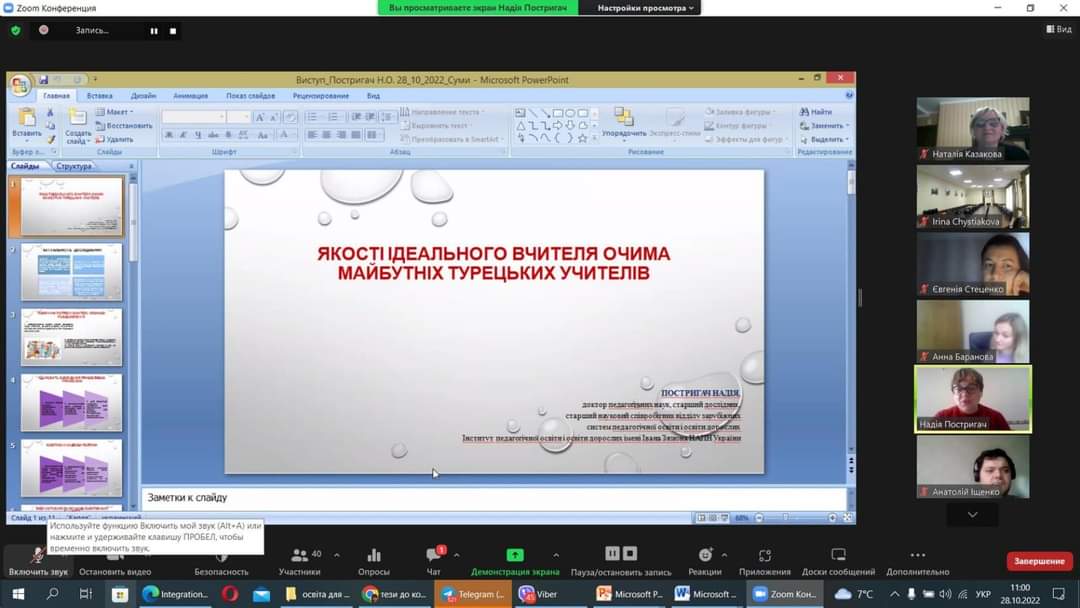1080x608 pixels.
Task: Open the Дизайн ribbon tab
Action: (143, 96)
